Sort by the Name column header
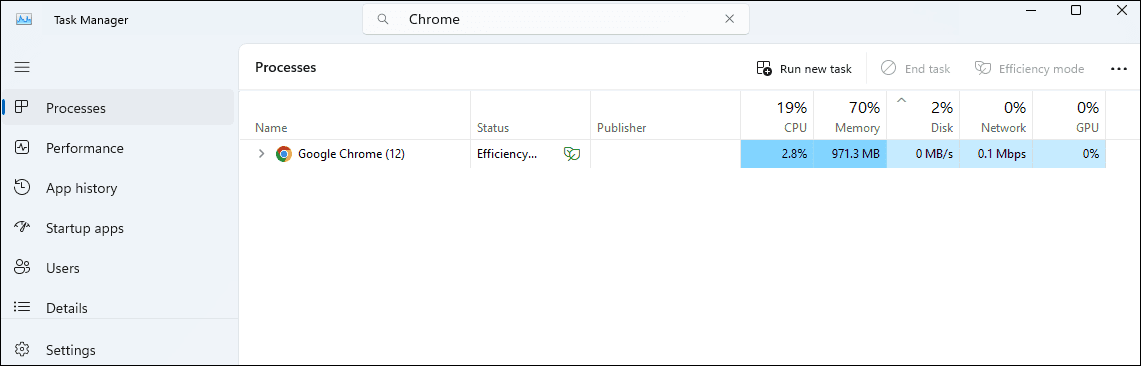 point(355,115)
